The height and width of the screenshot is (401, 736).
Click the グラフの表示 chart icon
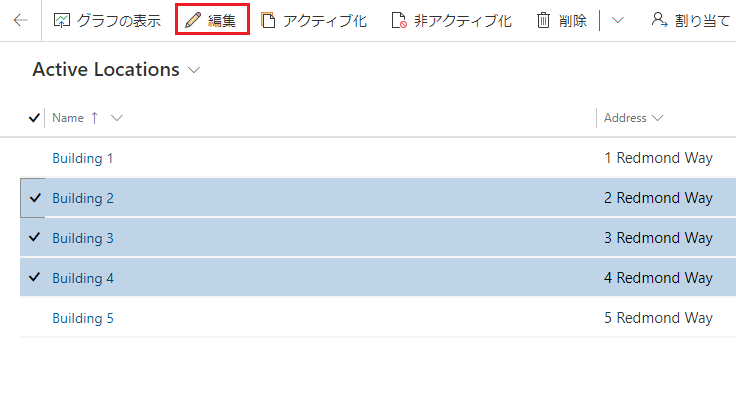click(62, 20)
